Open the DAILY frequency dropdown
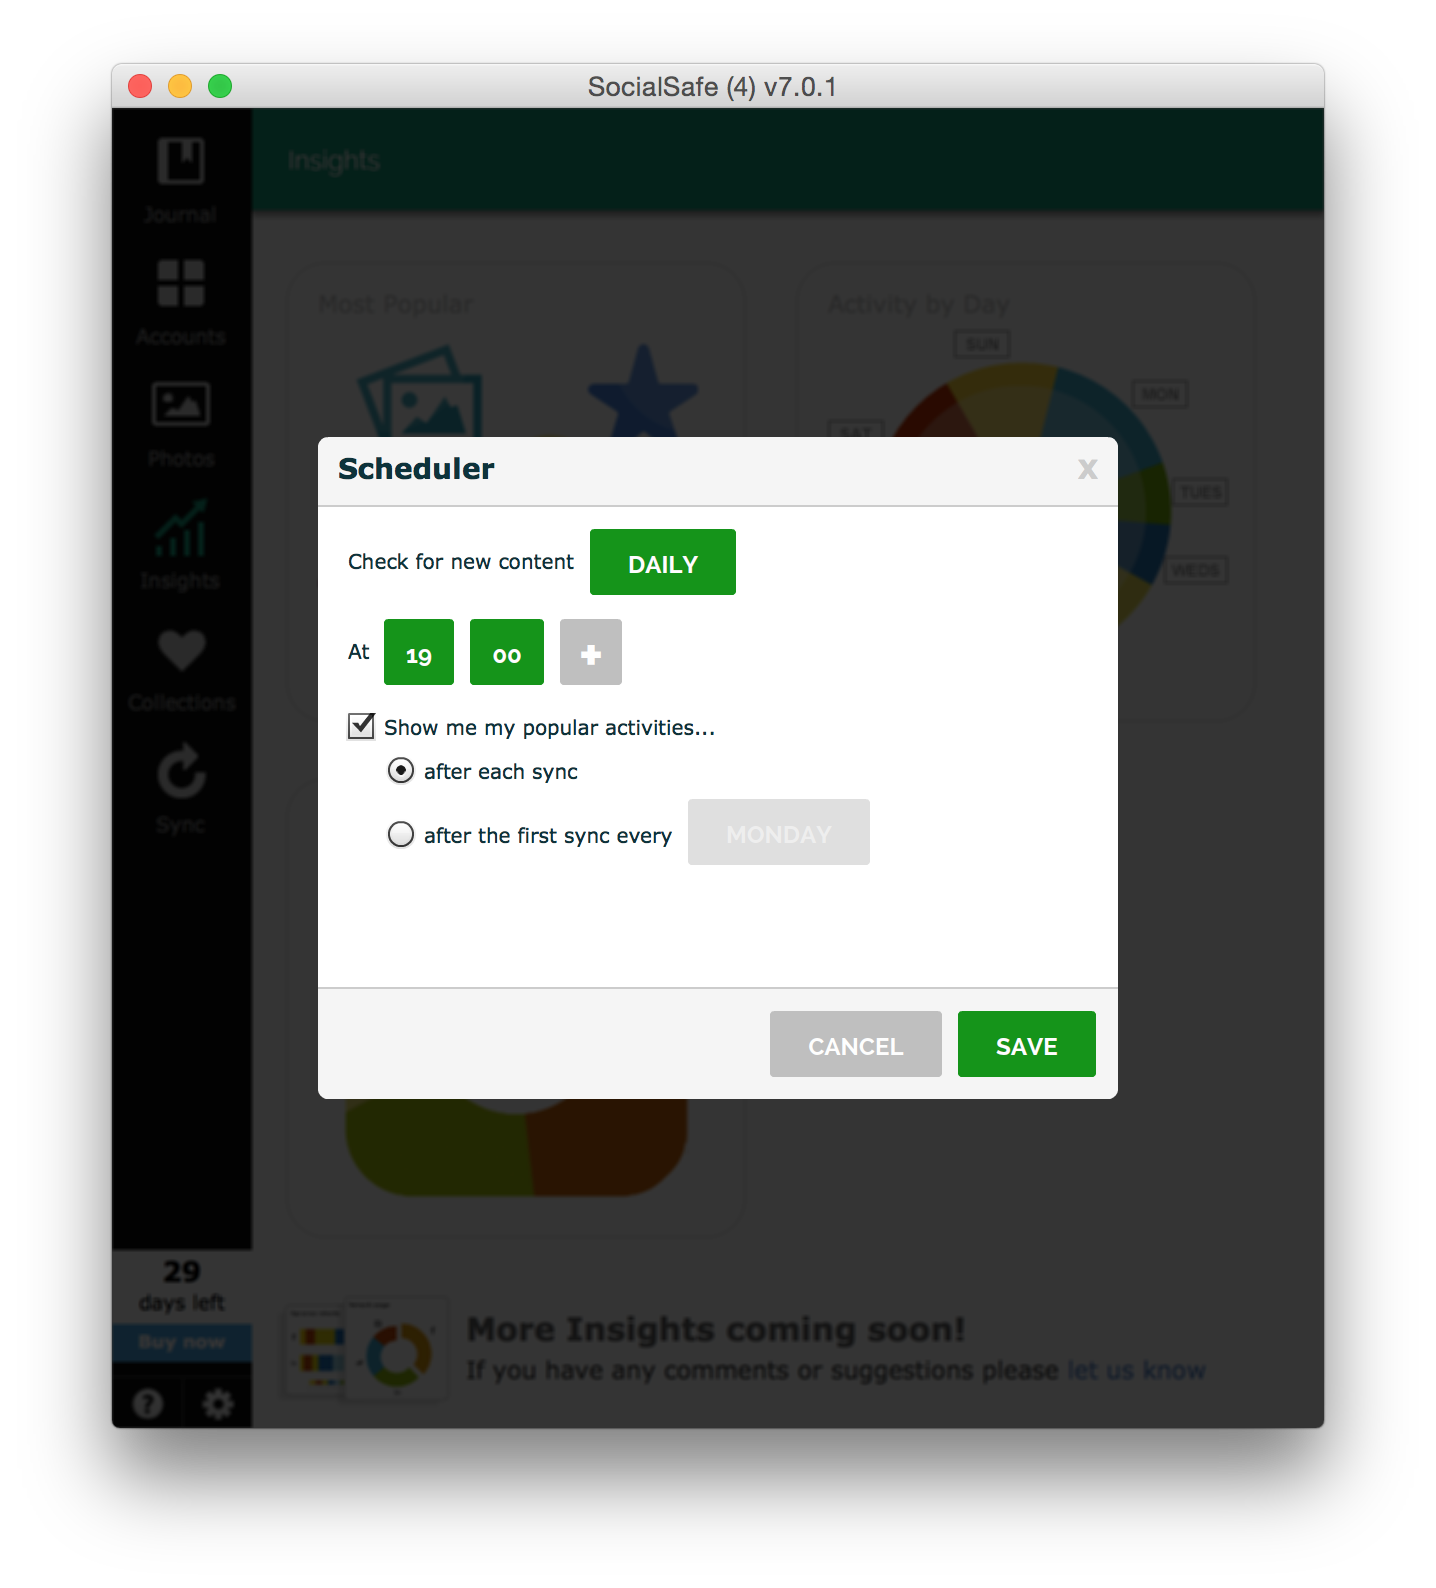Image resolution: width=1436 pixels, height=1588 pixels. [663, 562]
